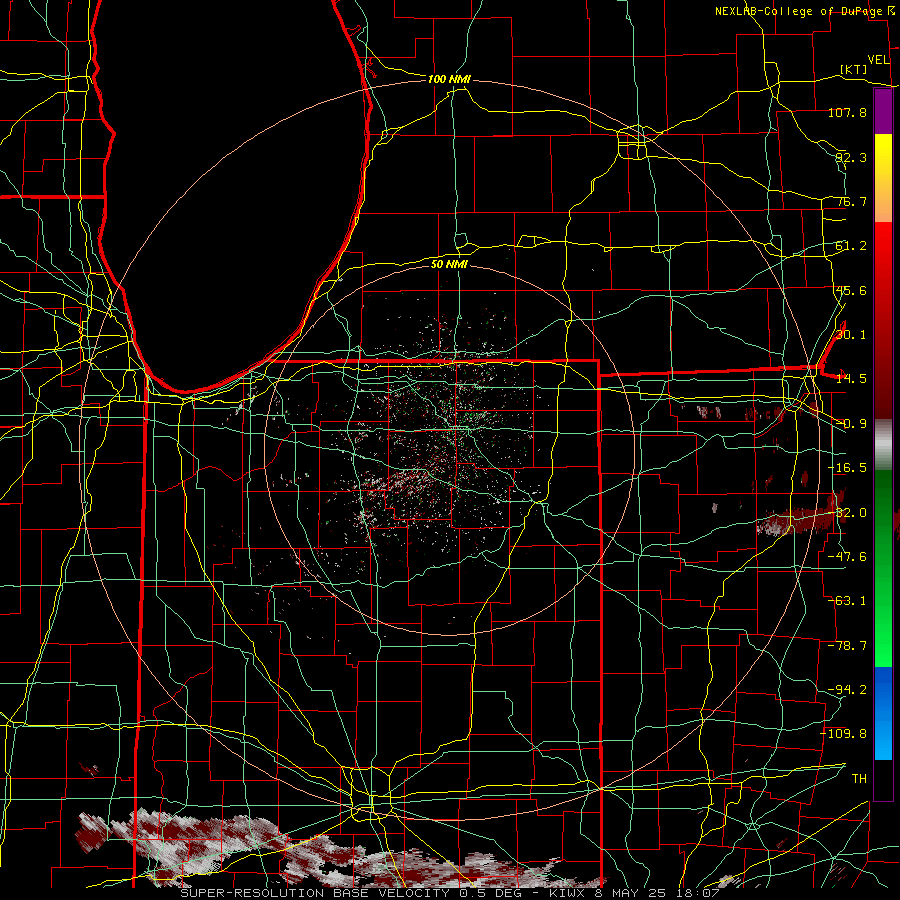Screen dimensions: 900x900
Task: Click the [KT] units label
Action: pos(854,69)
